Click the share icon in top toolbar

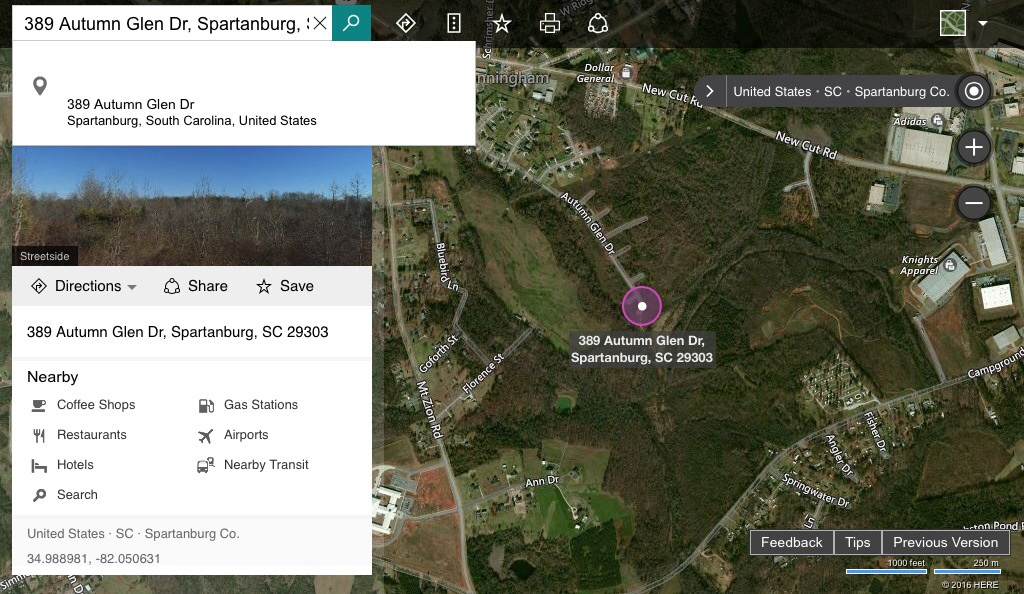pyautogui.click(x=598, y=23)
